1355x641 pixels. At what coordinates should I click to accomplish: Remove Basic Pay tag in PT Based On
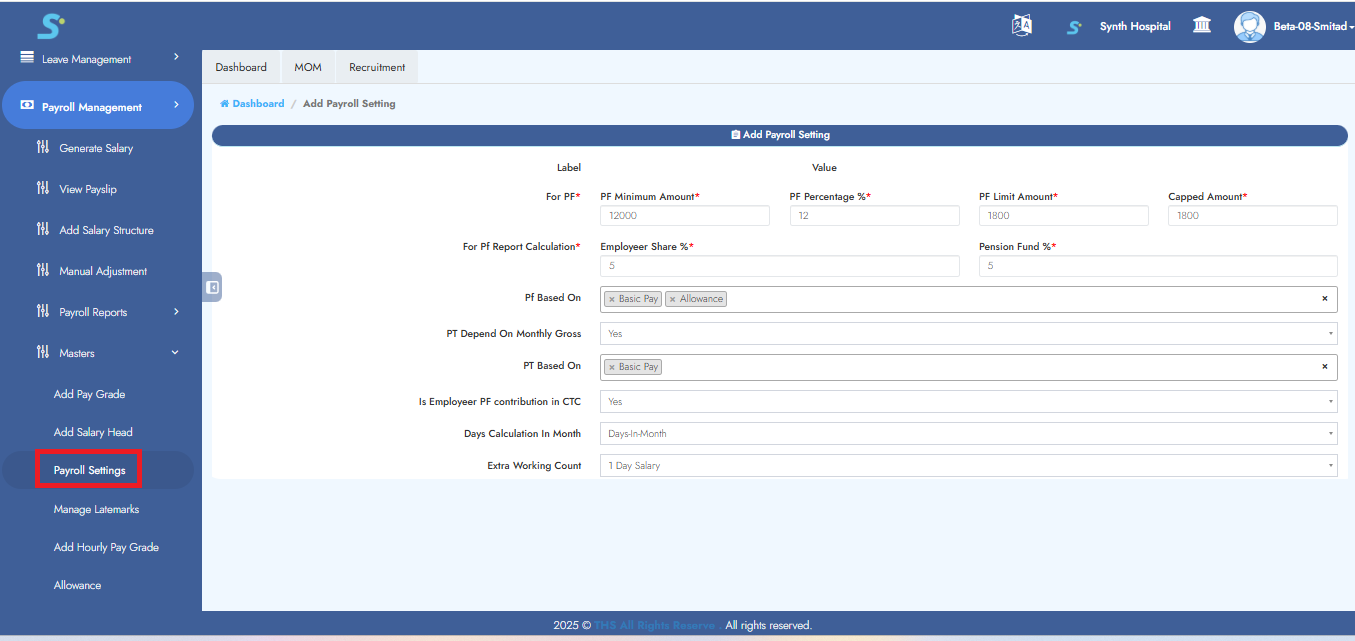(x=612, y=367)
